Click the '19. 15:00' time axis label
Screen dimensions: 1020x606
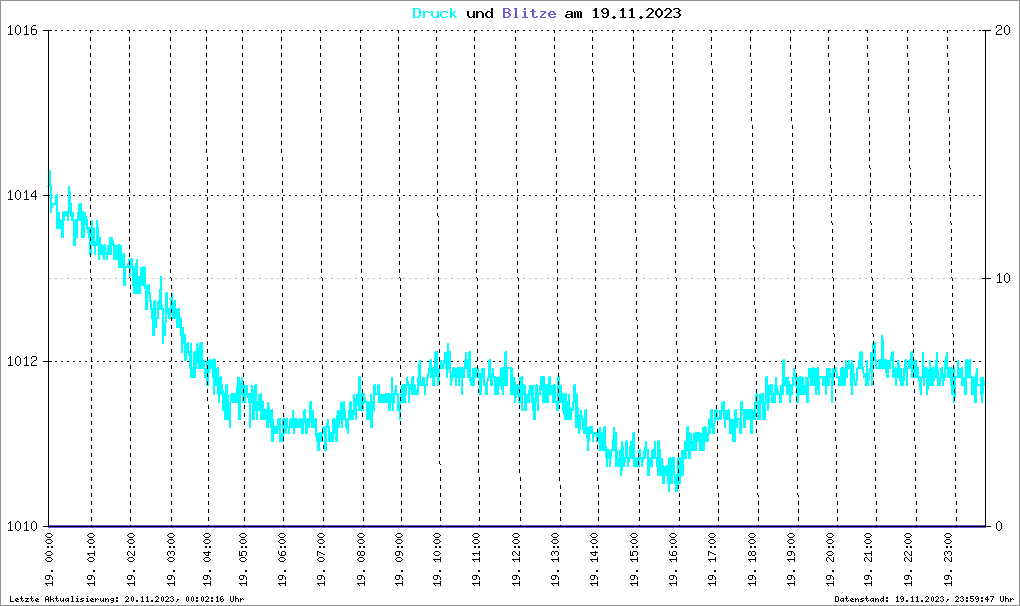point(634,560)
